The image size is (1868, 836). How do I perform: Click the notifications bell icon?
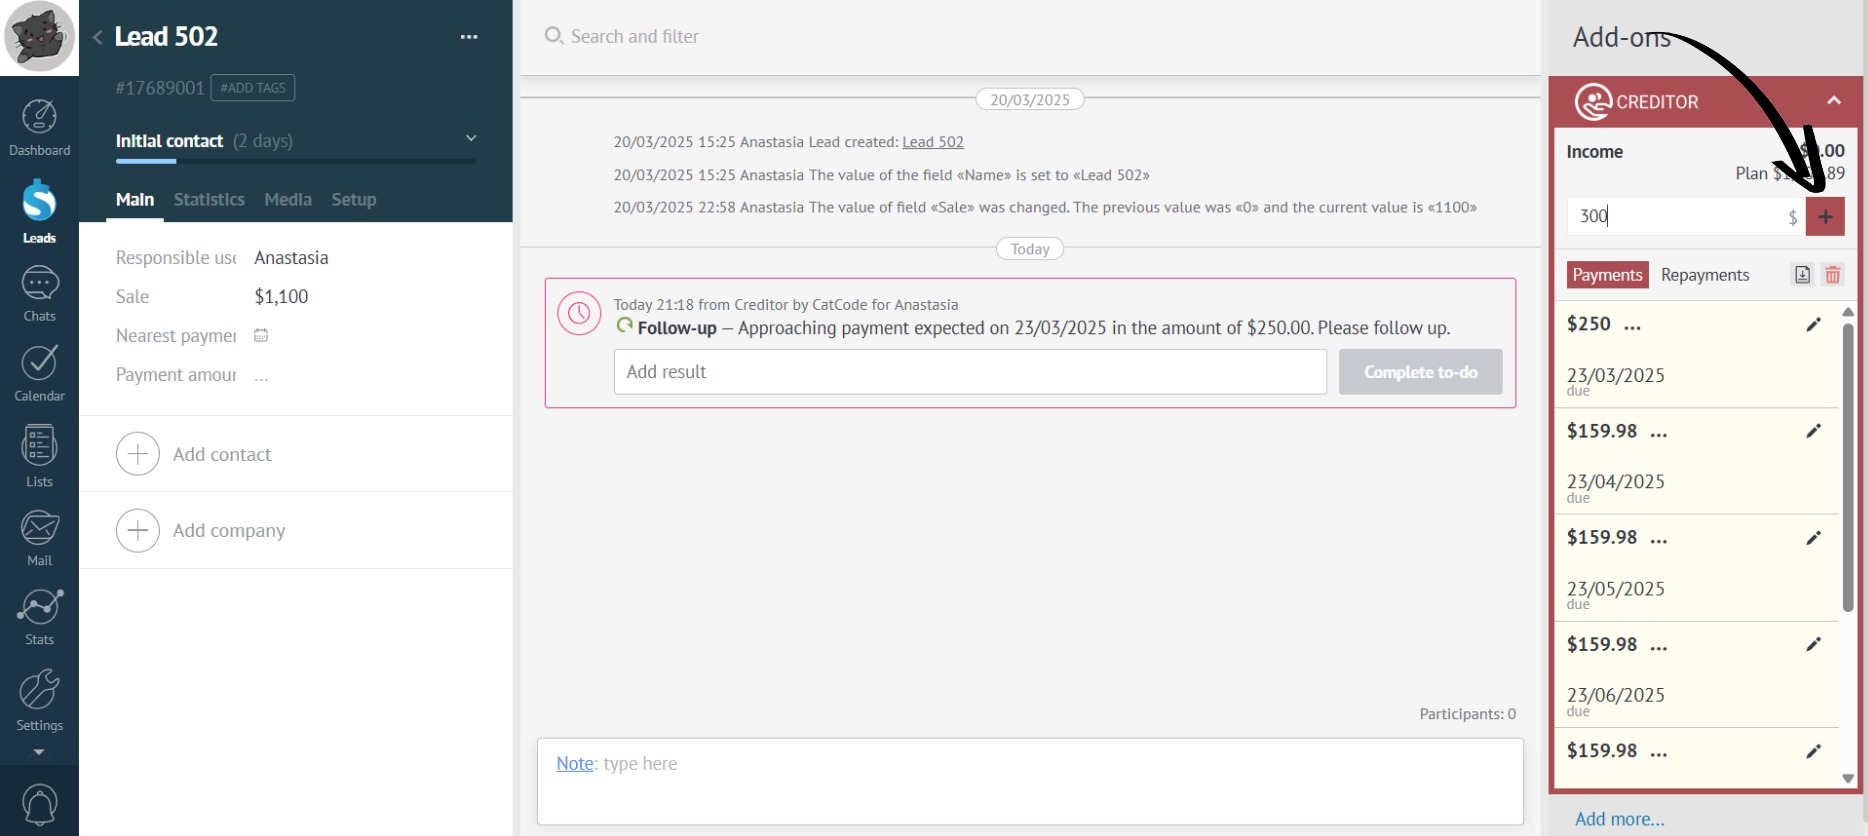[x=39, y=805]
